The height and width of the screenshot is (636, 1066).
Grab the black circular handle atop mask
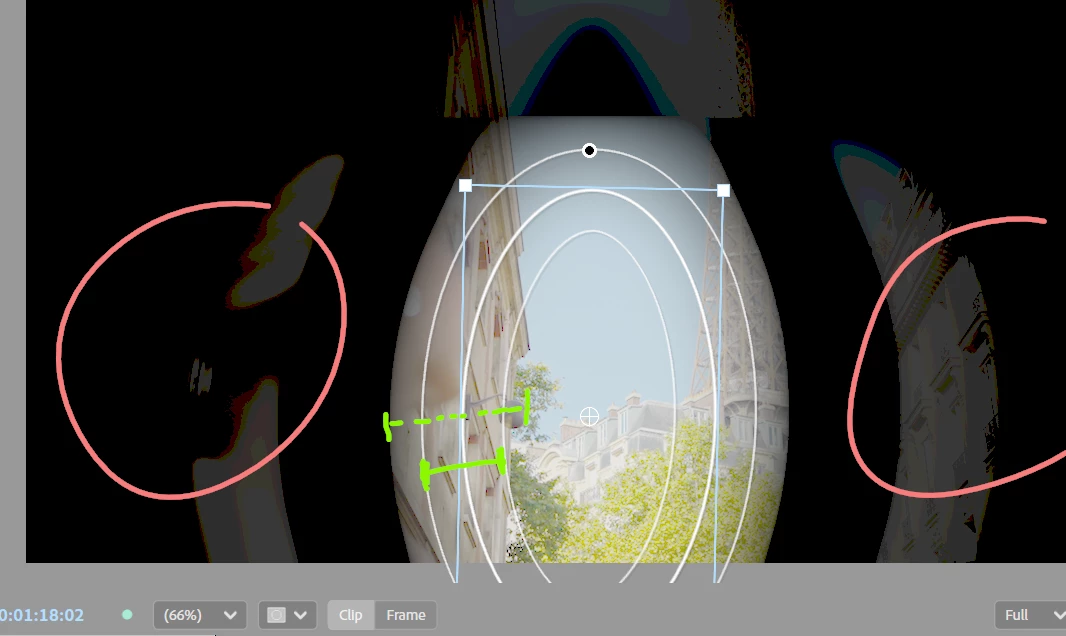coord(589,150)
